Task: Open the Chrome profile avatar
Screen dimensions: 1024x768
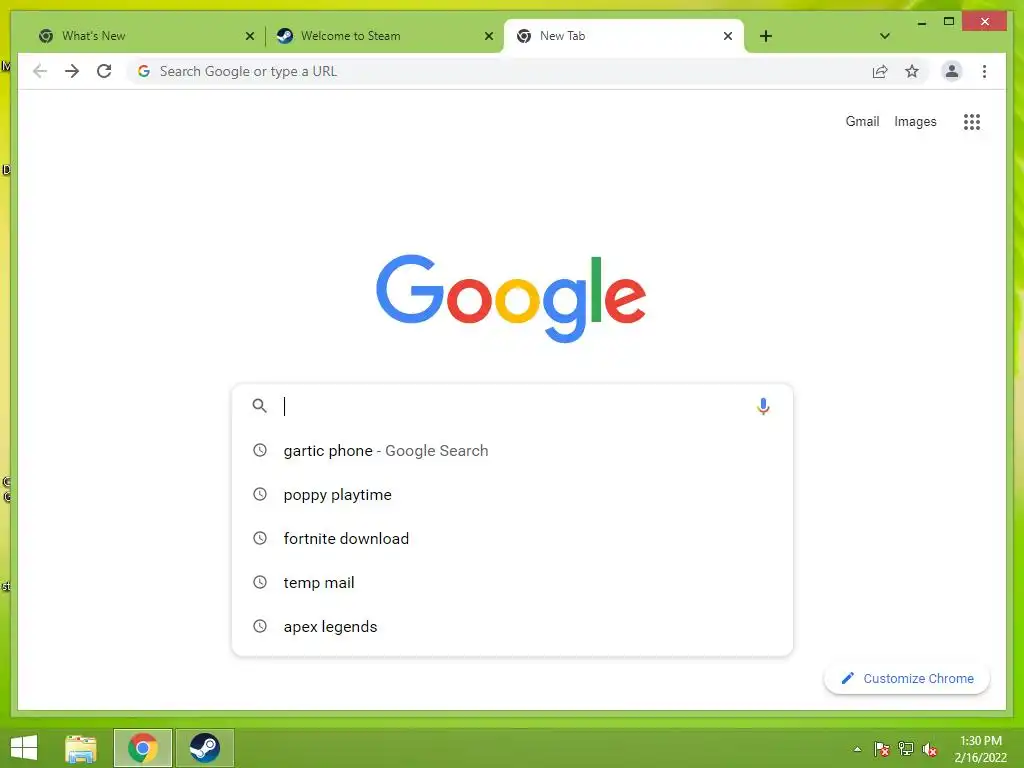Action: [952, 71]
